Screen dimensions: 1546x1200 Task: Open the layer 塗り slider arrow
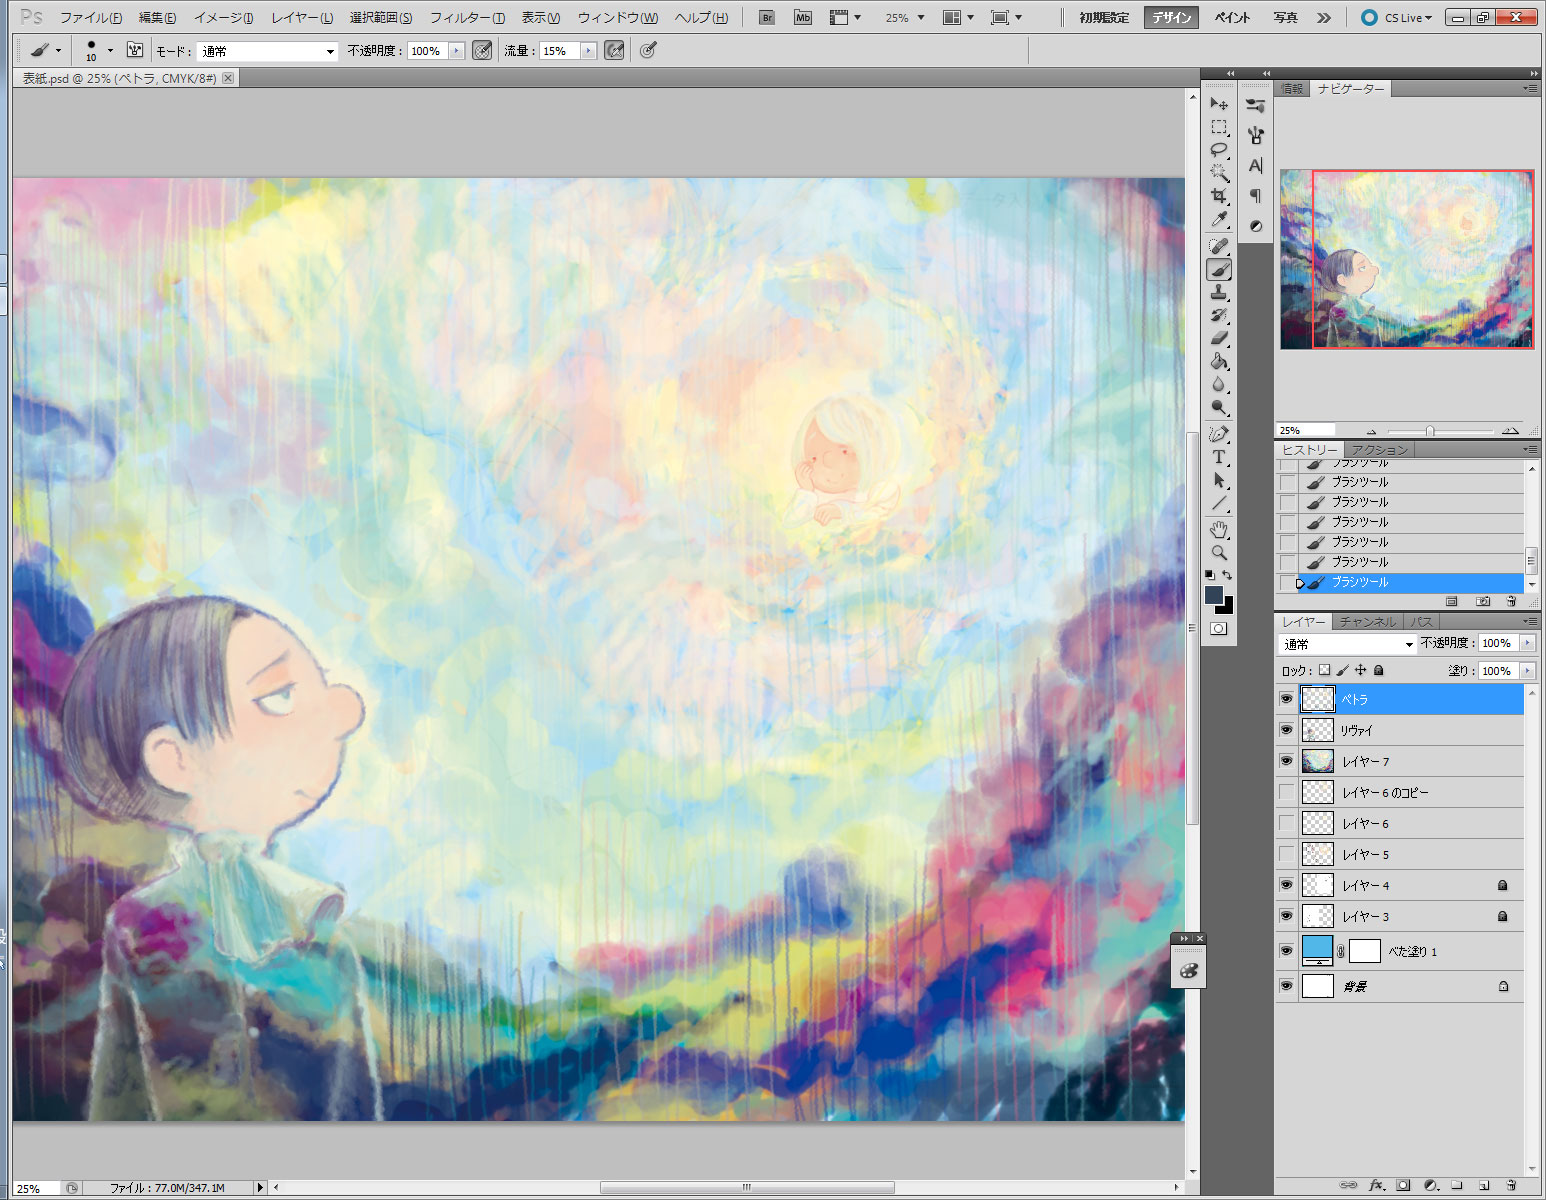(x=1527, y=671)
